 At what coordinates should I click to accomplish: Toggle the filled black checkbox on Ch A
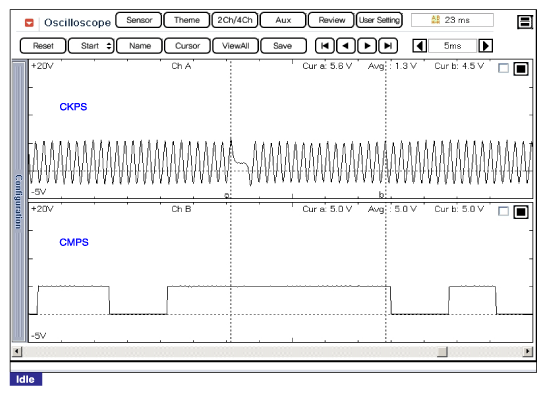click(x=521, y=69)
